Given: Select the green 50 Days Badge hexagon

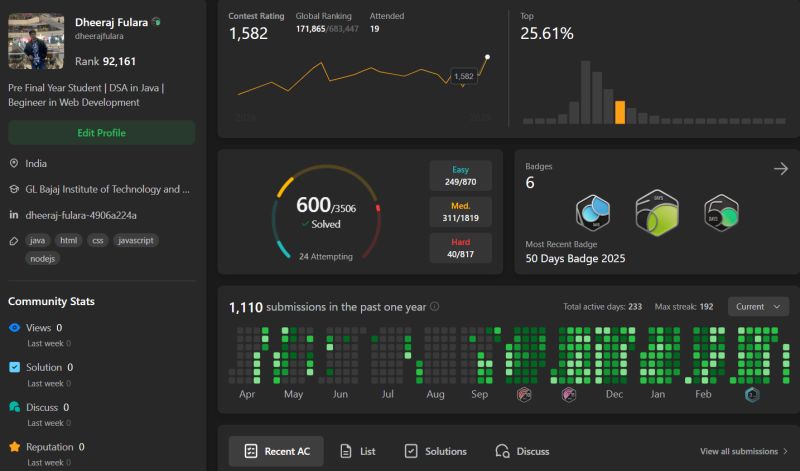Looking at the screenshot, I should click(721, 213).
